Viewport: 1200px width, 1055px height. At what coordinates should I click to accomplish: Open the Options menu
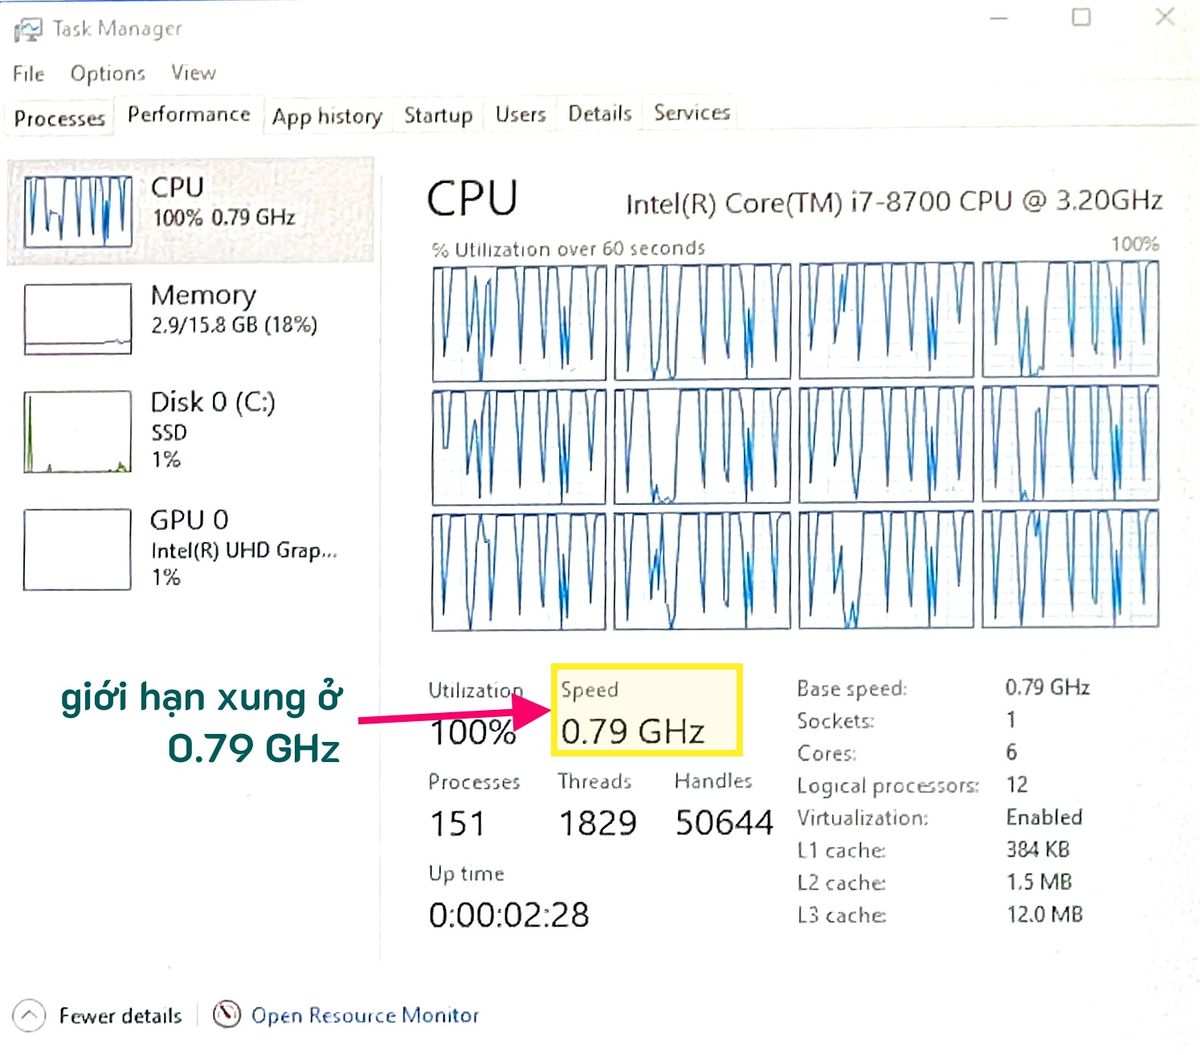107,73
